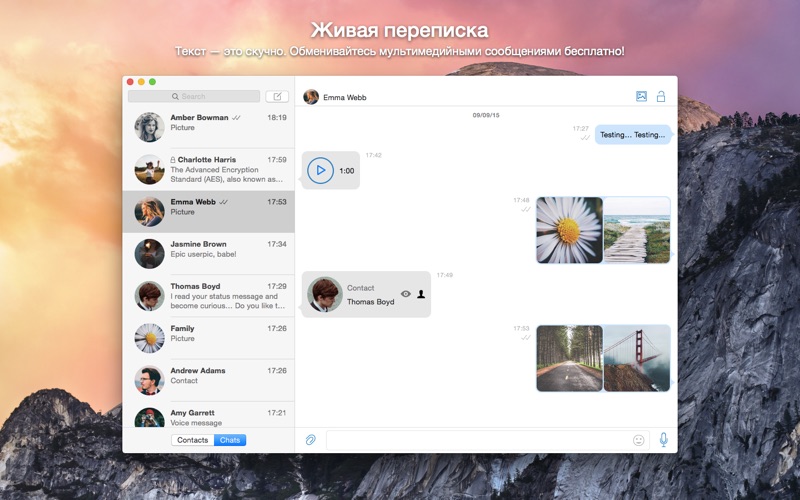Click the attachment paperclip icon
800x500 pixels.
click(x=310, y=440)
